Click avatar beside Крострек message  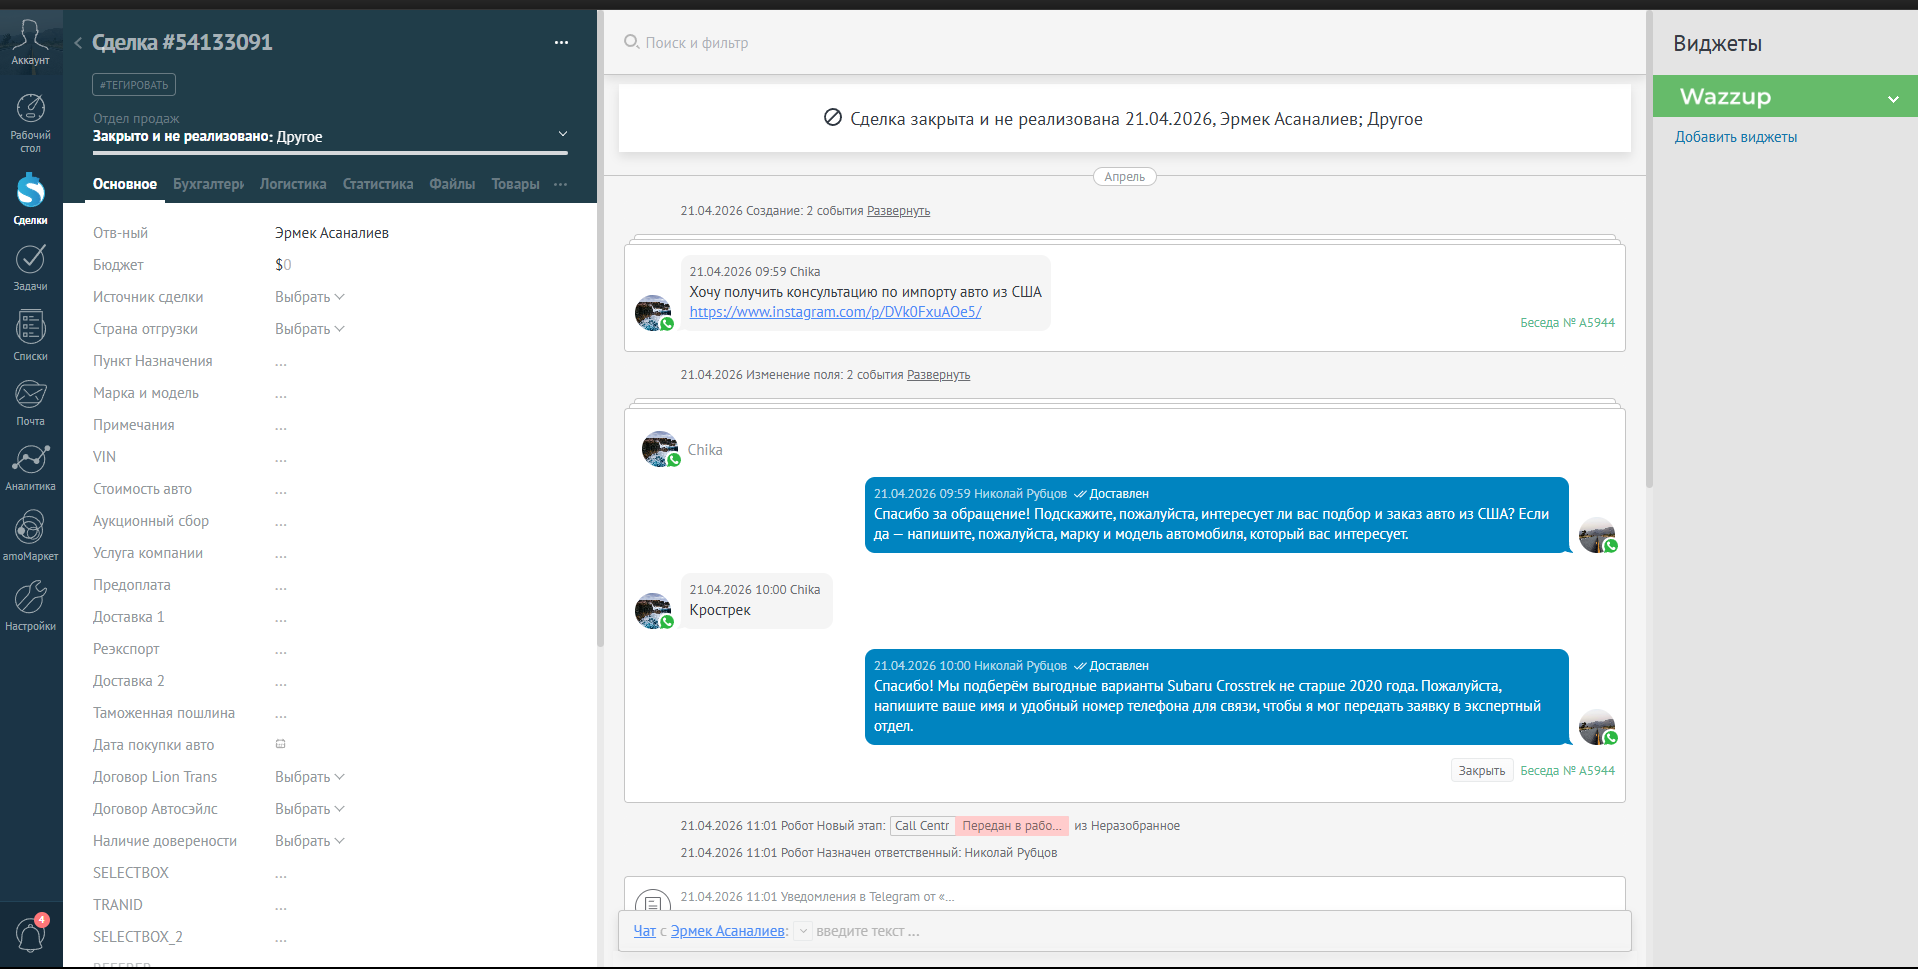click(x=654, y=610)
